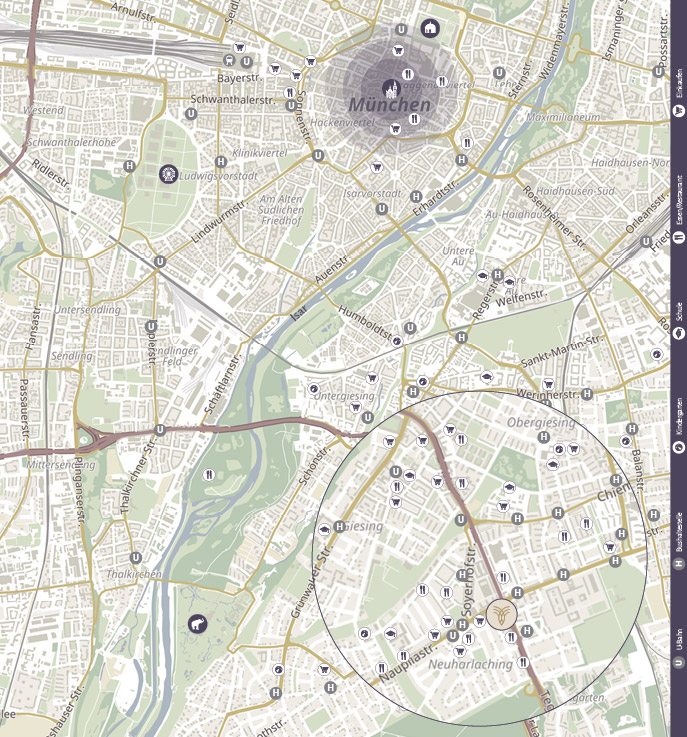Click the Obergiesing district label

(x=541, y=423)
